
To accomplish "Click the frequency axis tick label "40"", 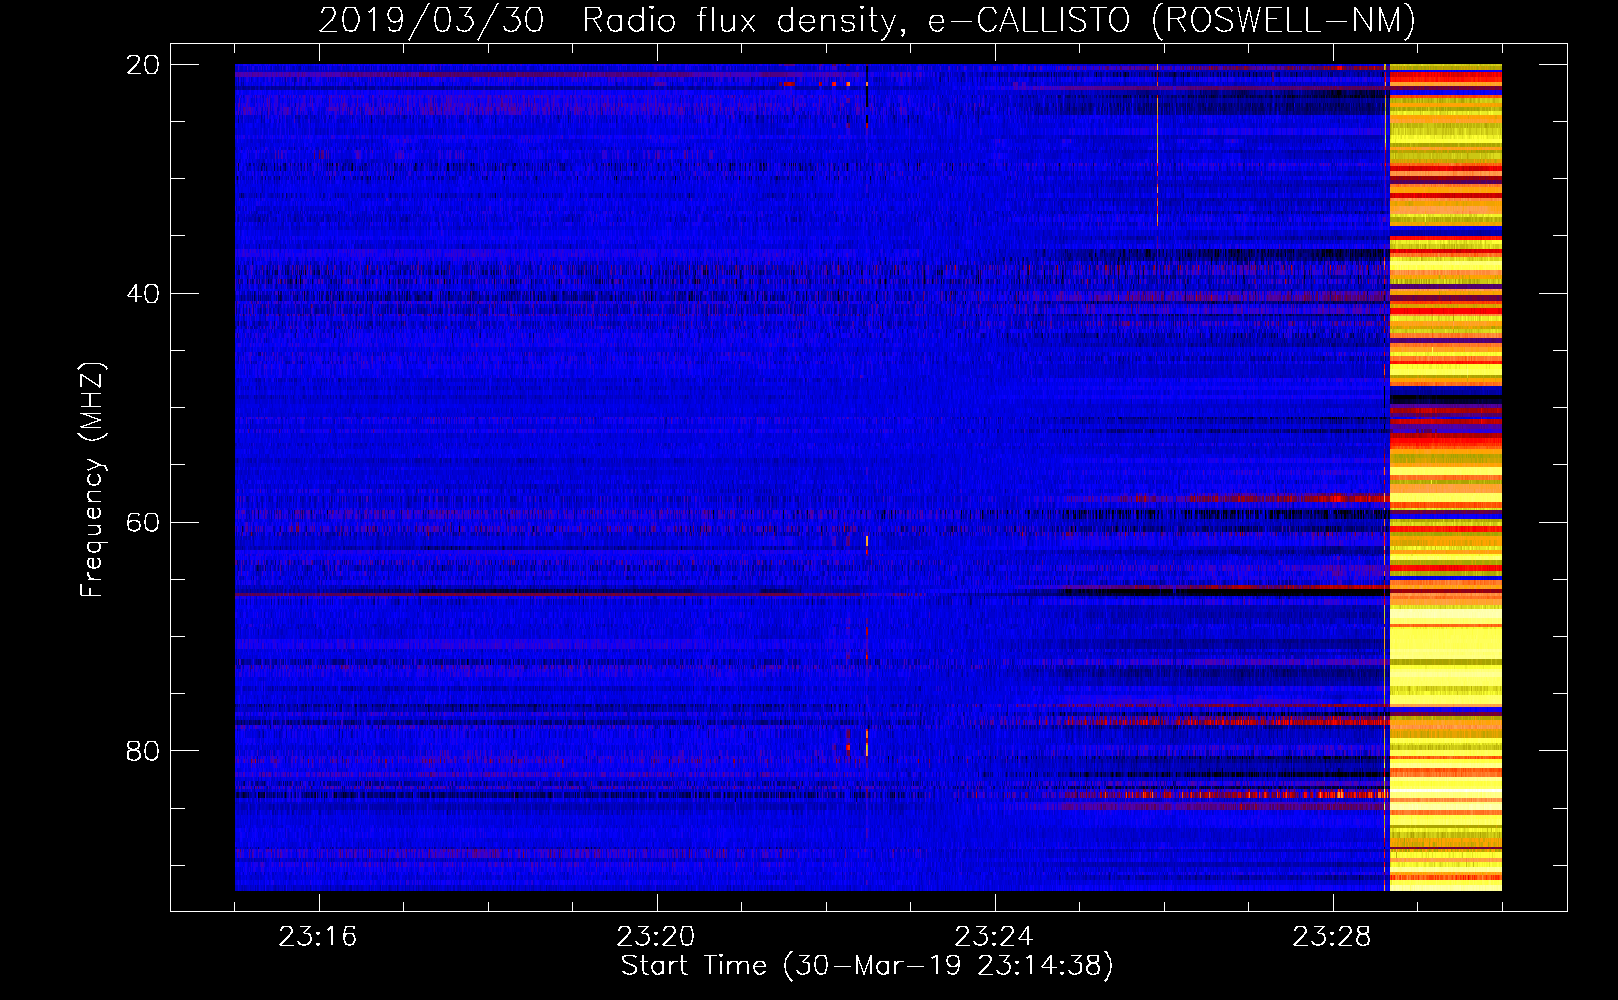I will (144, 294).
